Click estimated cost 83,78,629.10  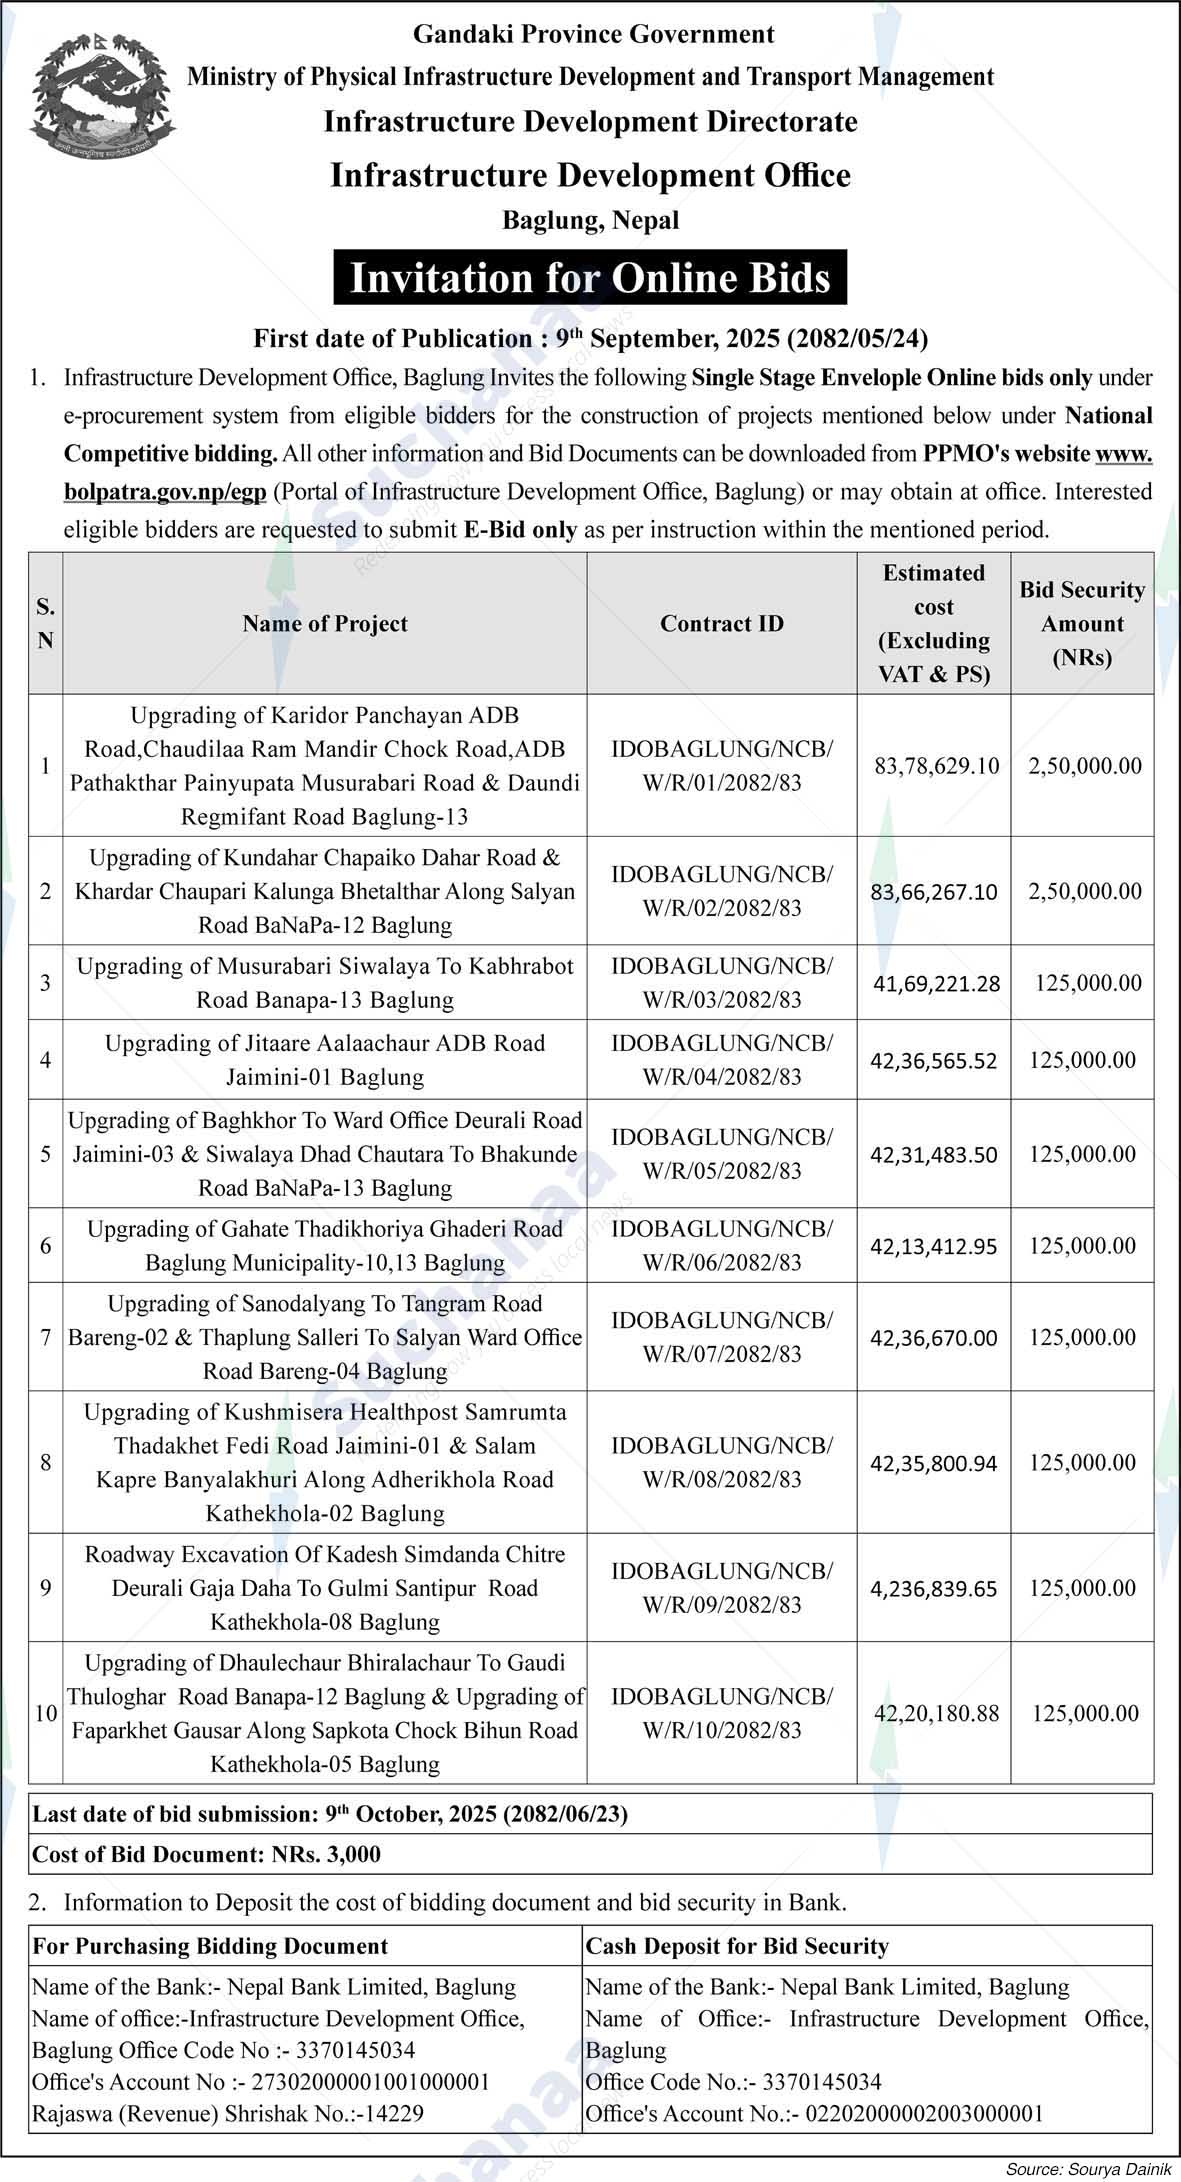936,766
